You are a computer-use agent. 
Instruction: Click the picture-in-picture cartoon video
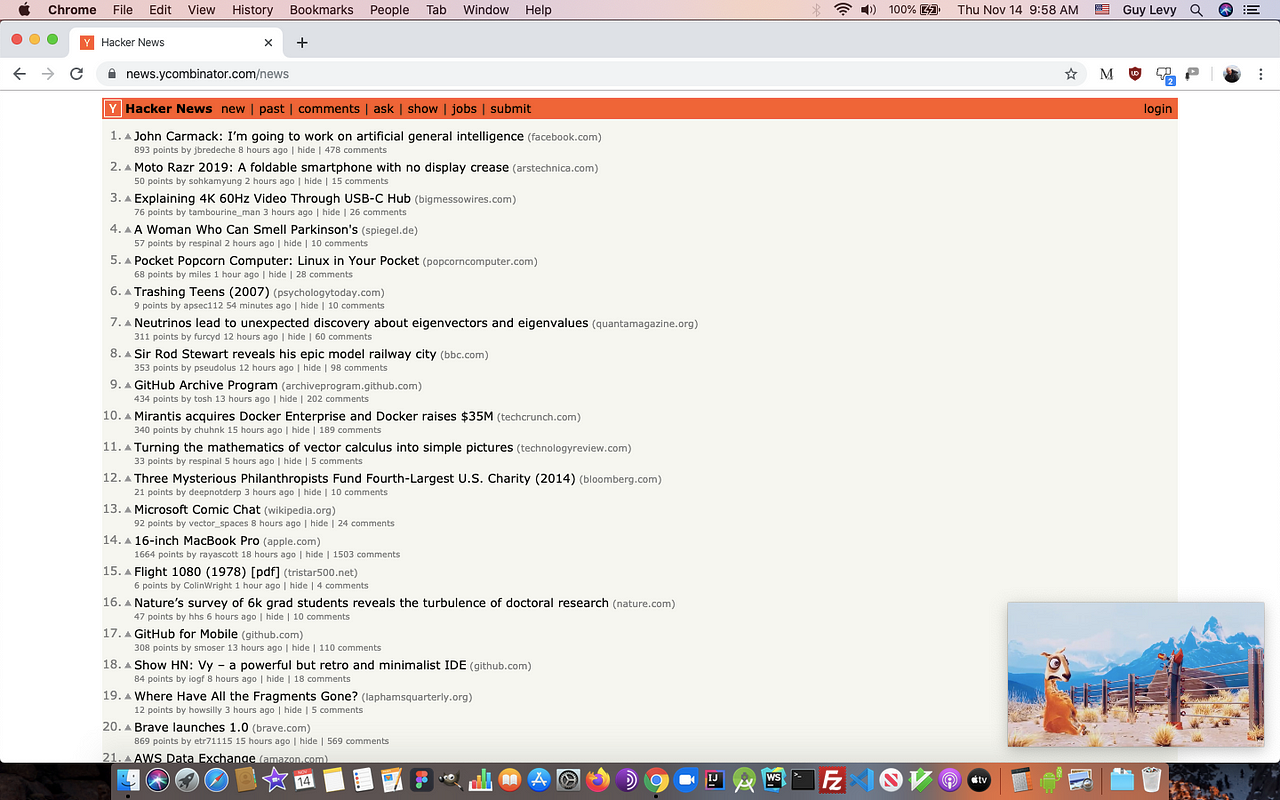click(1136, 674)
